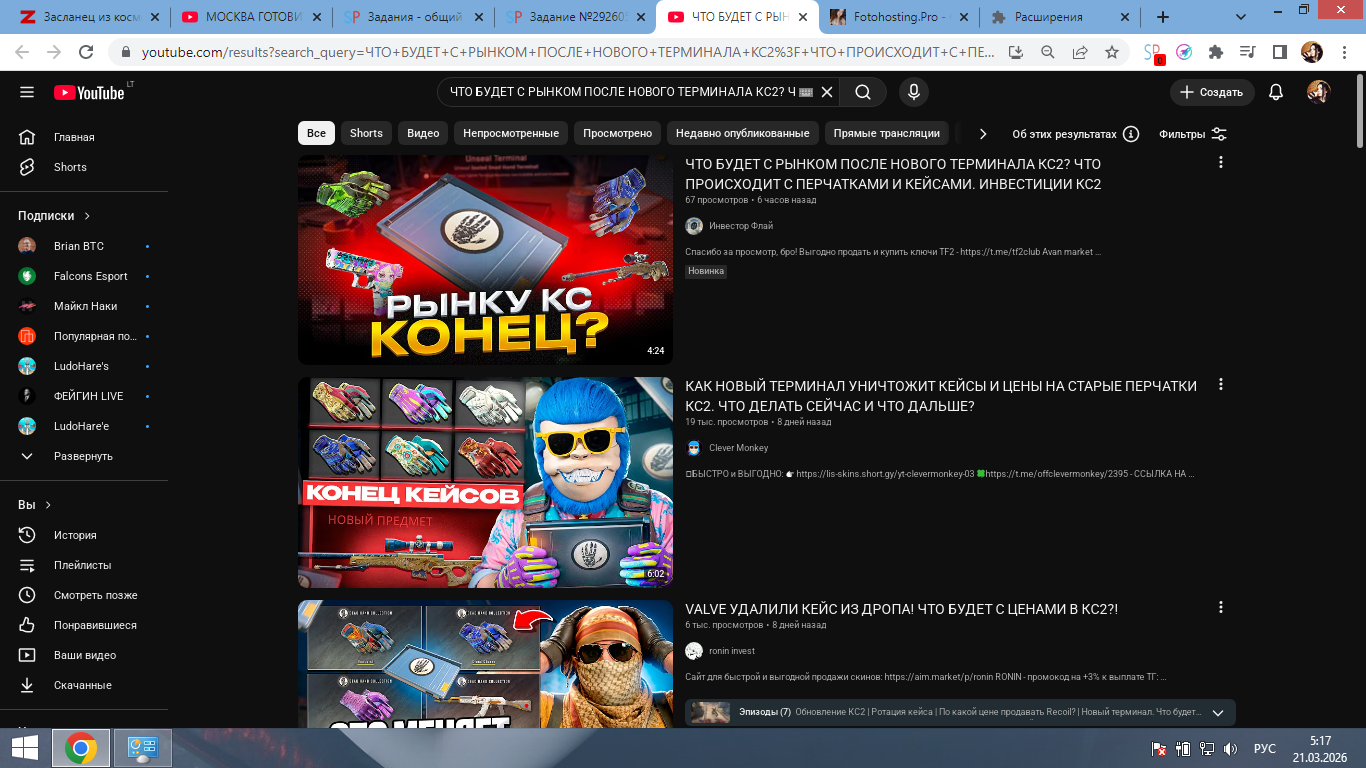This screenshot has height=768, width=1366.
Task: Select the Недавно опубликованные filter chip
Action: 742,133
